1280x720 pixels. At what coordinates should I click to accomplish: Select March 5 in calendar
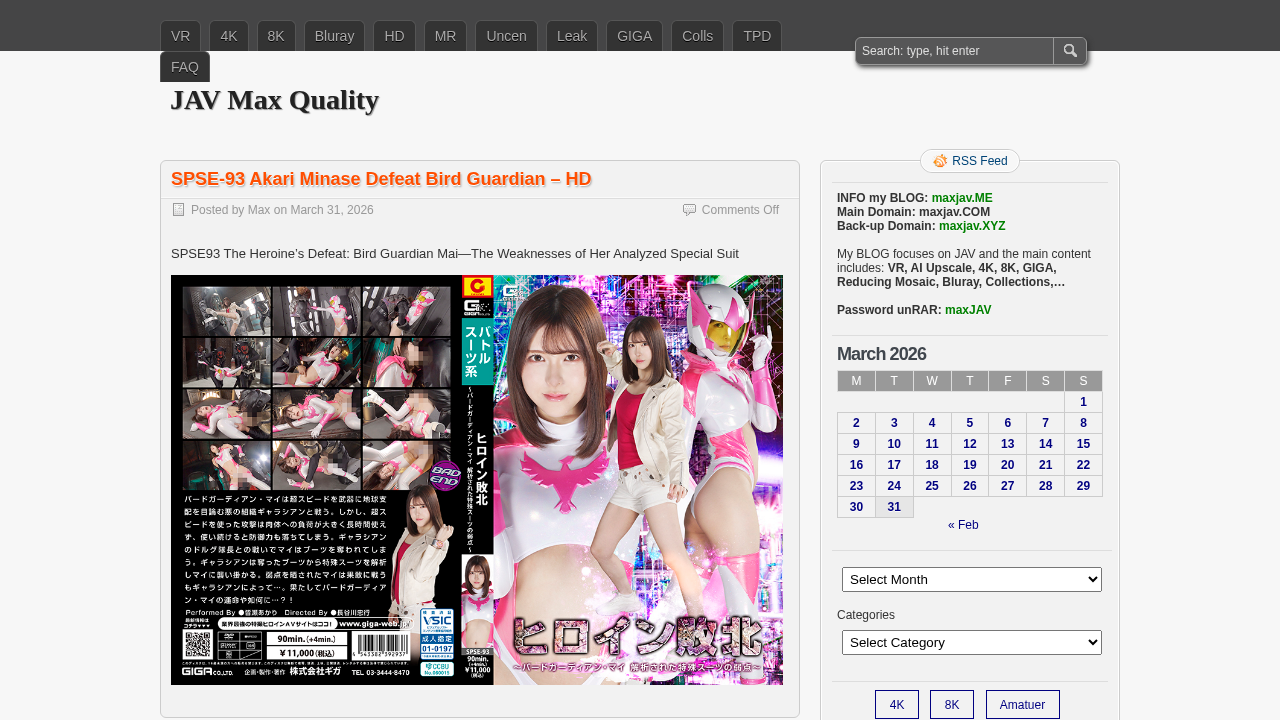click(969, 423)
